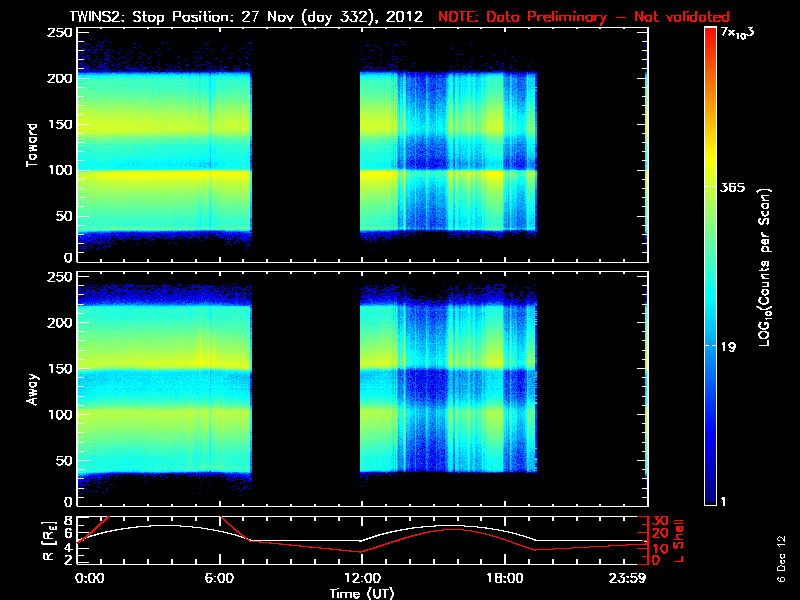
Task: Click the 6:00 time axis tick
Action: click(219, 578)
